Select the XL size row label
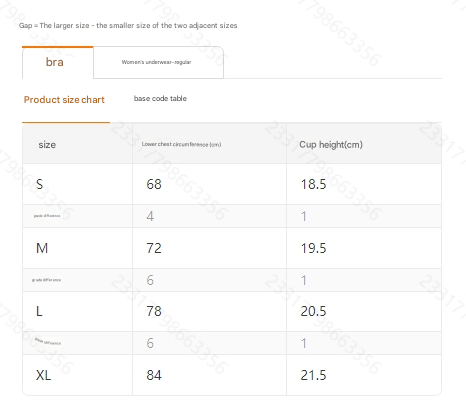 coord(43,375)
